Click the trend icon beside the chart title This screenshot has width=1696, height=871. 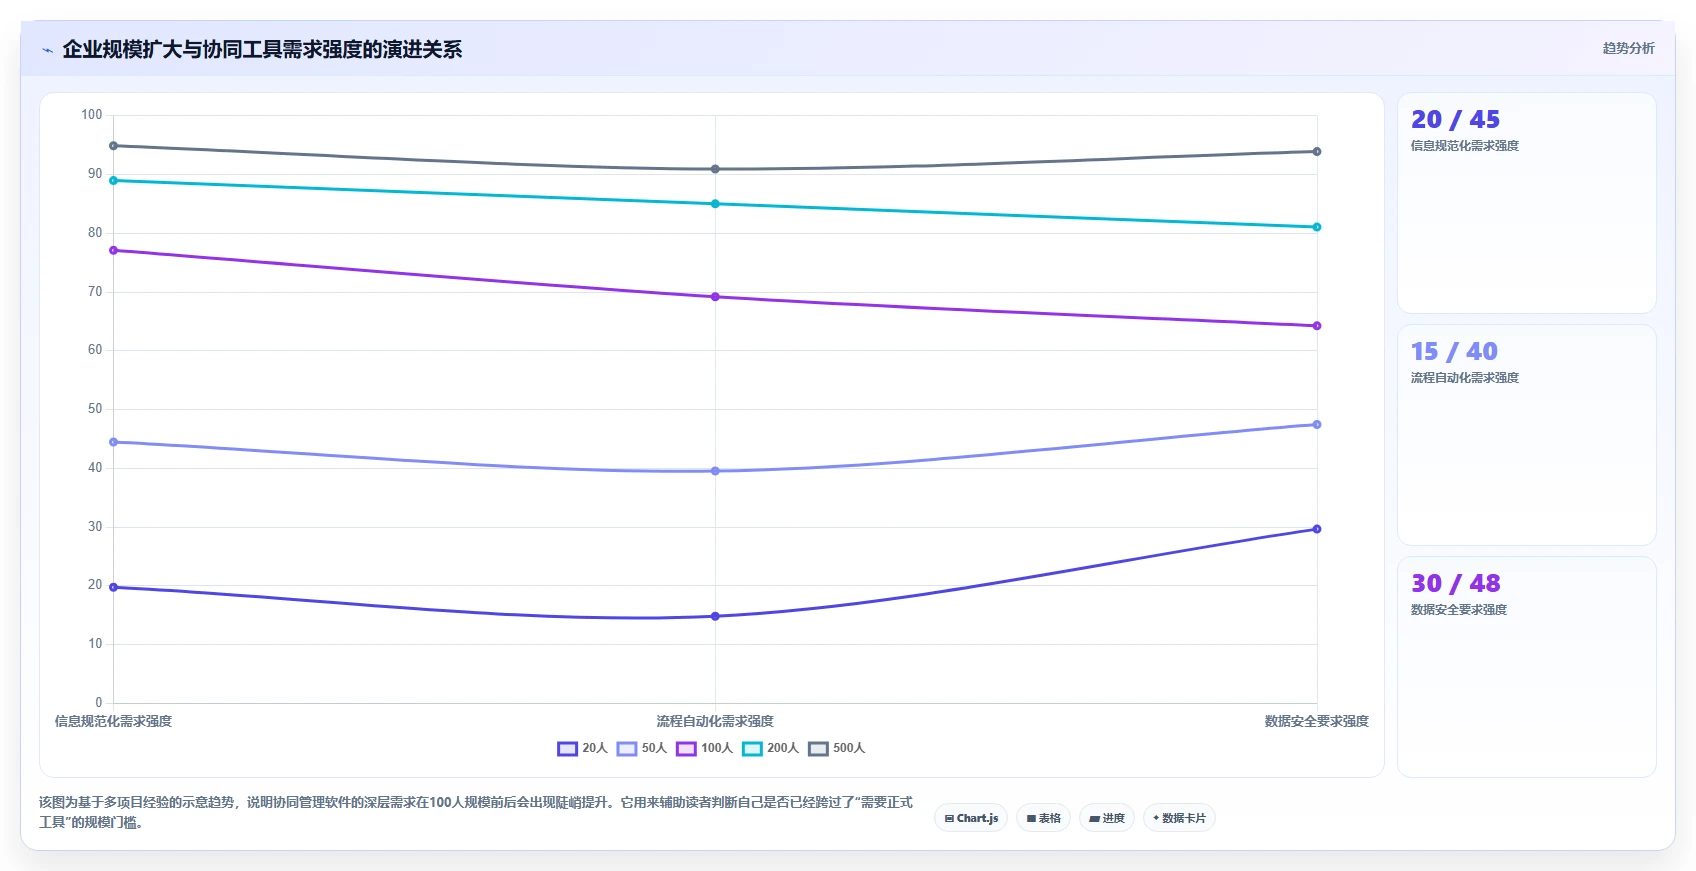coord(47,50)
